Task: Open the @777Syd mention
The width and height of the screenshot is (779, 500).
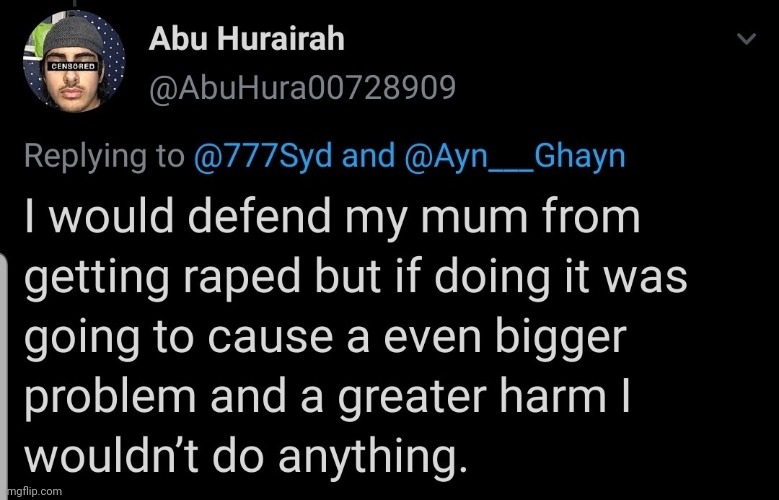Action: pyautogui.click(x=263, y=155)
